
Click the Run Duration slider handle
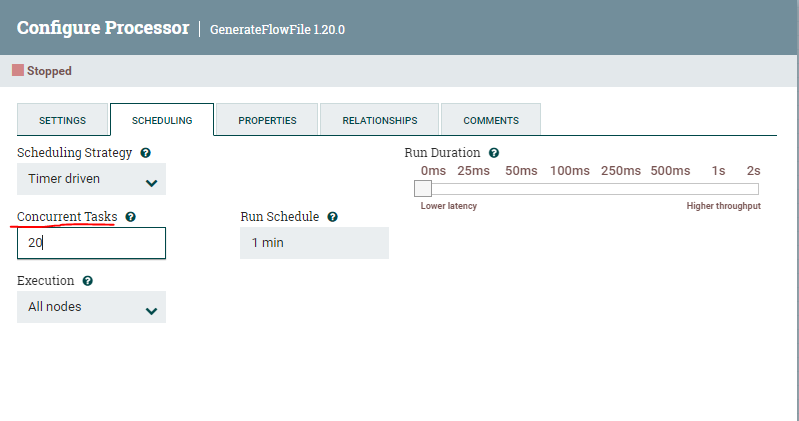pyautogui.click(x=423, y=188)
